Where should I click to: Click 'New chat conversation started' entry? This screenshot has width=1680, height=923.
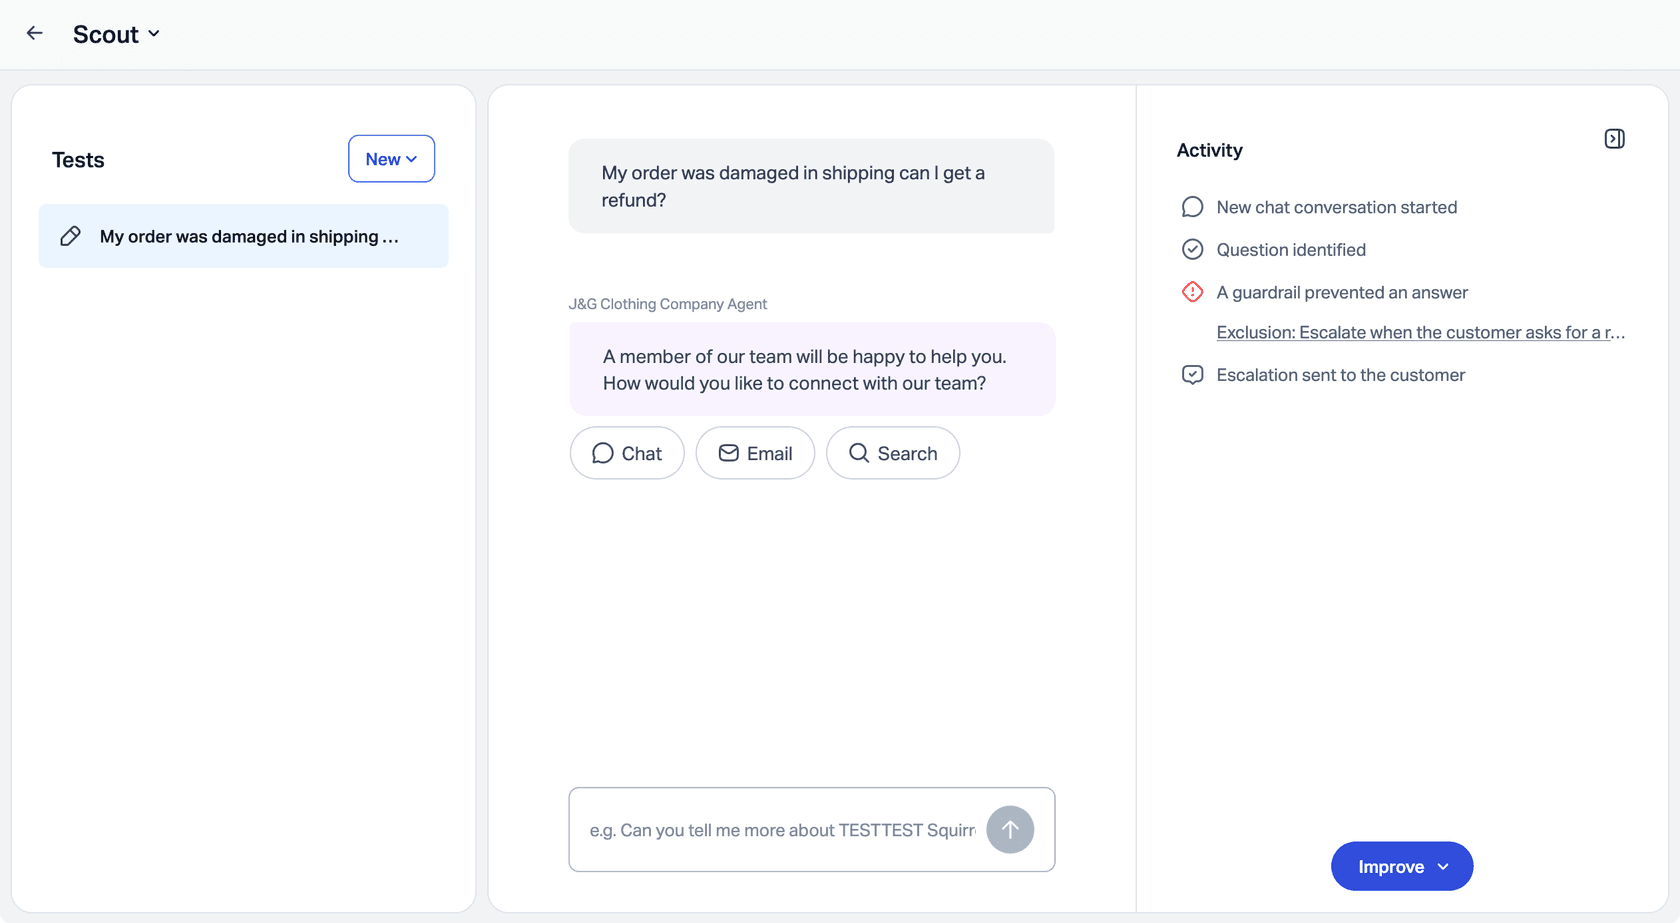[1336, 207]
